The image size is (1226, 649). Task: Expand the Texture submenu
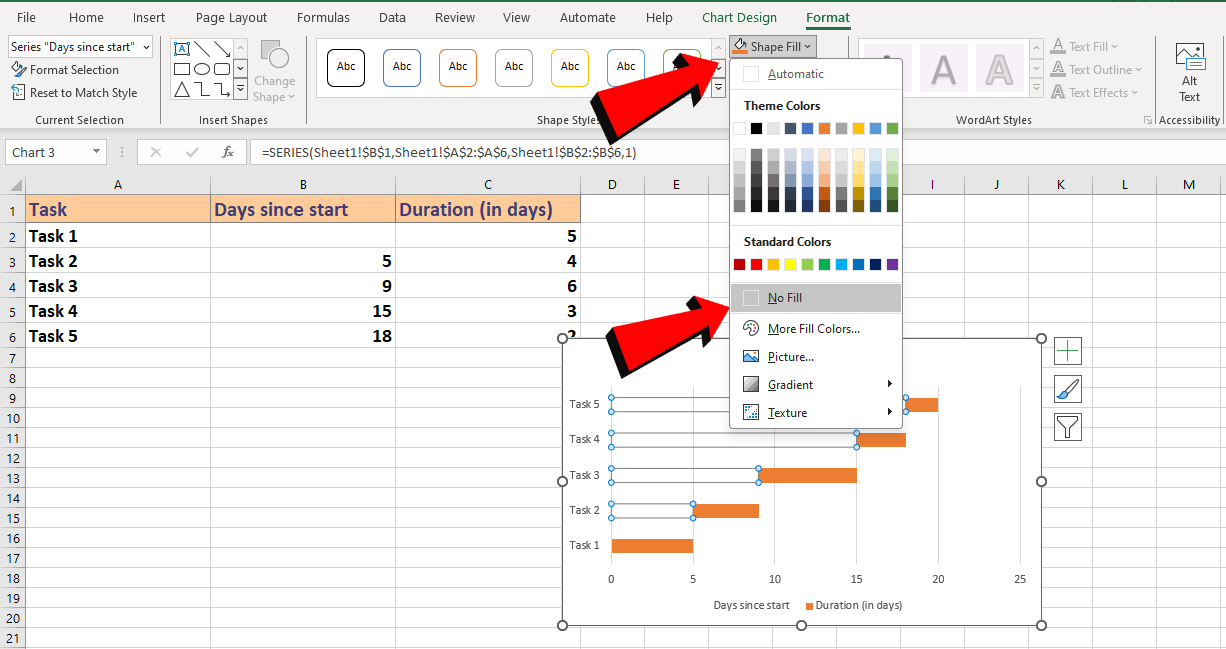[788, 412]
